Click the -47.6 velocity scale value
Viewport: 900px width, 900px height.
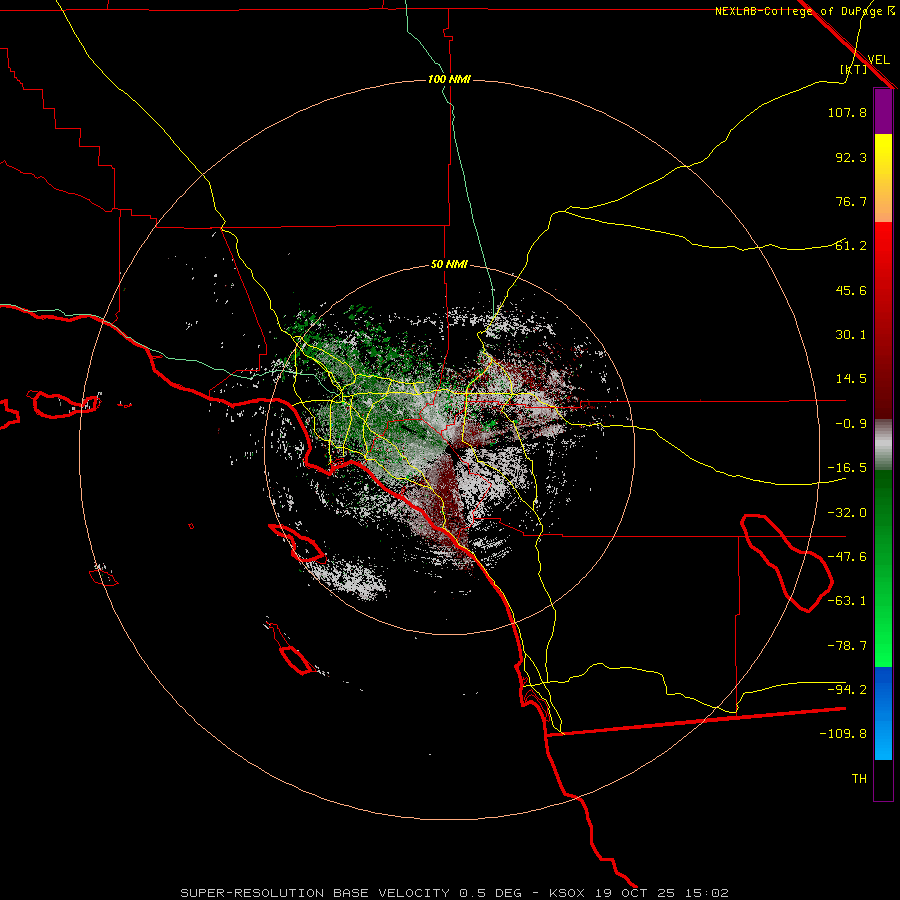[847, 557]
